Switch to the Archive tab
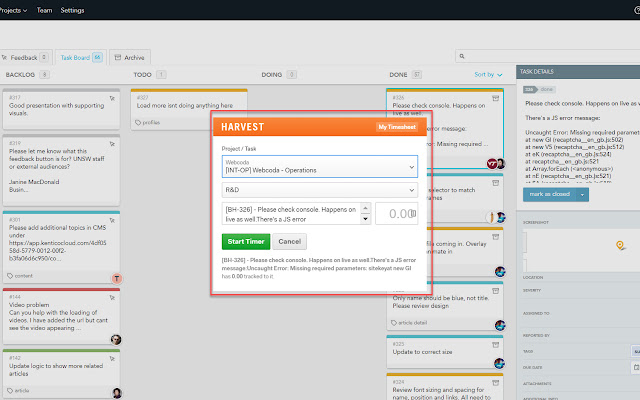Image resolution: width=640 pixels, height=400 pixels. click(129, 58)
